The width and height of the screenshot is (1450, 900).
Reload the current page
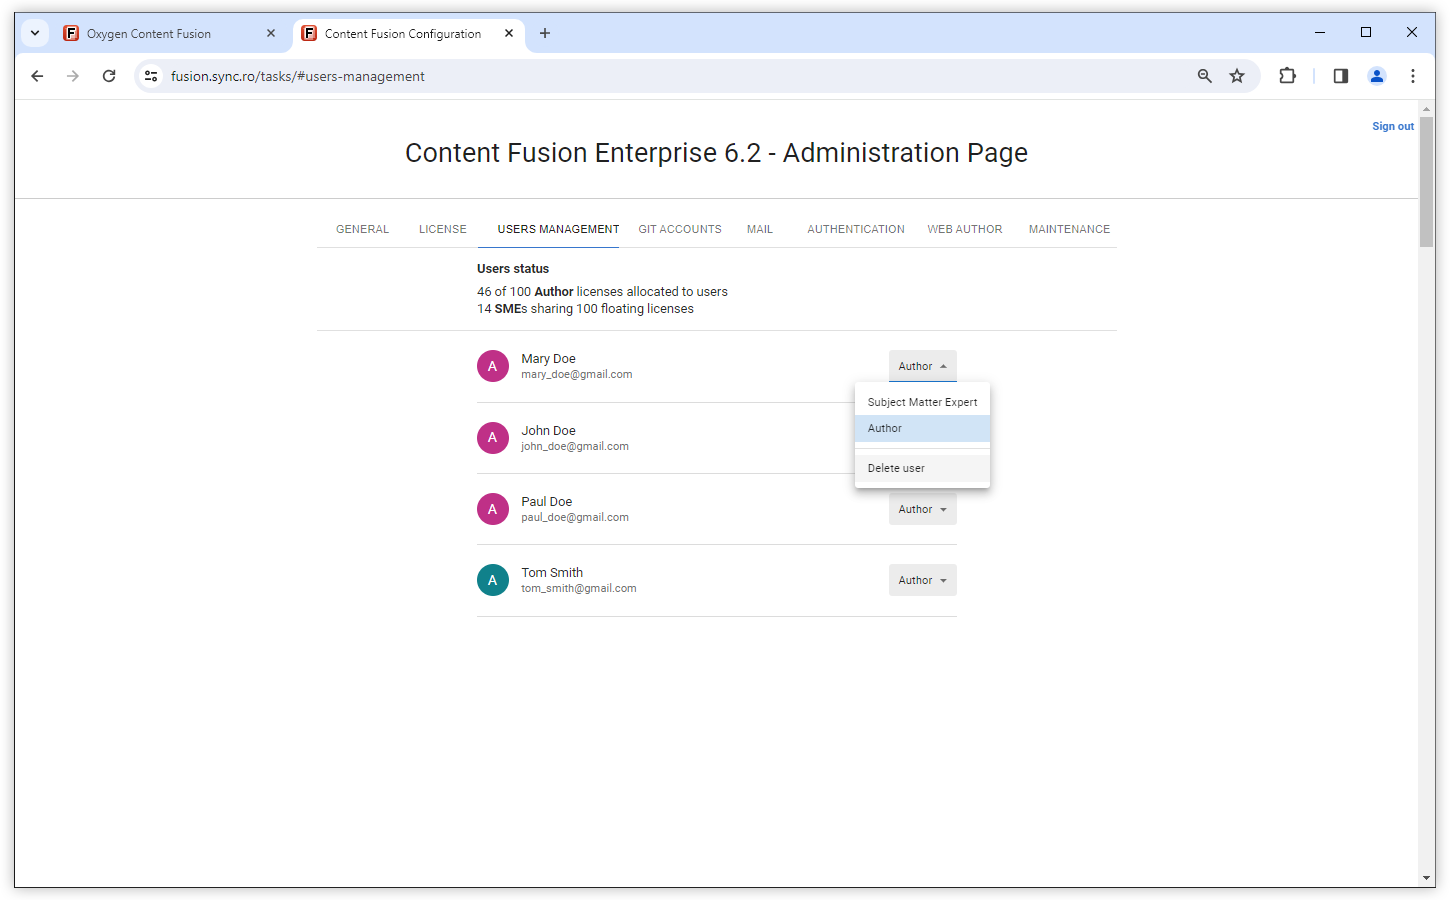tap(109, 76)
